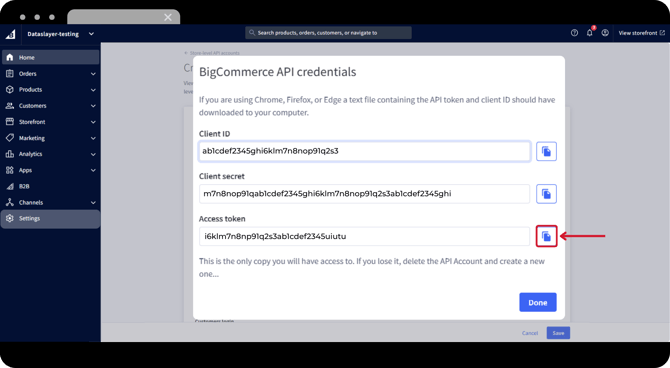Expand the Products menu chevron
Screen dimensions: 670x368
click(x=93, y=90)
